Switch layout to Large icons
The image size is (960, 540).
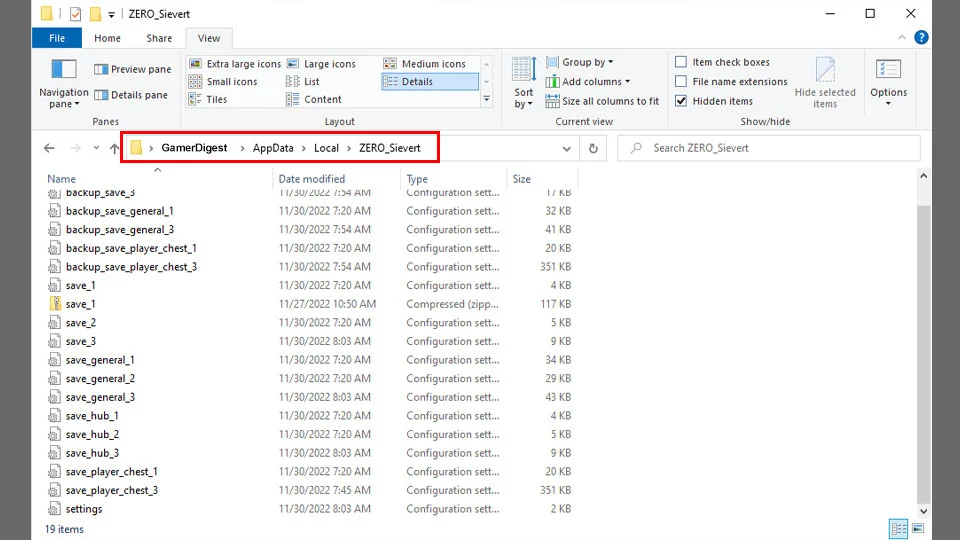(x=321, y=64)
